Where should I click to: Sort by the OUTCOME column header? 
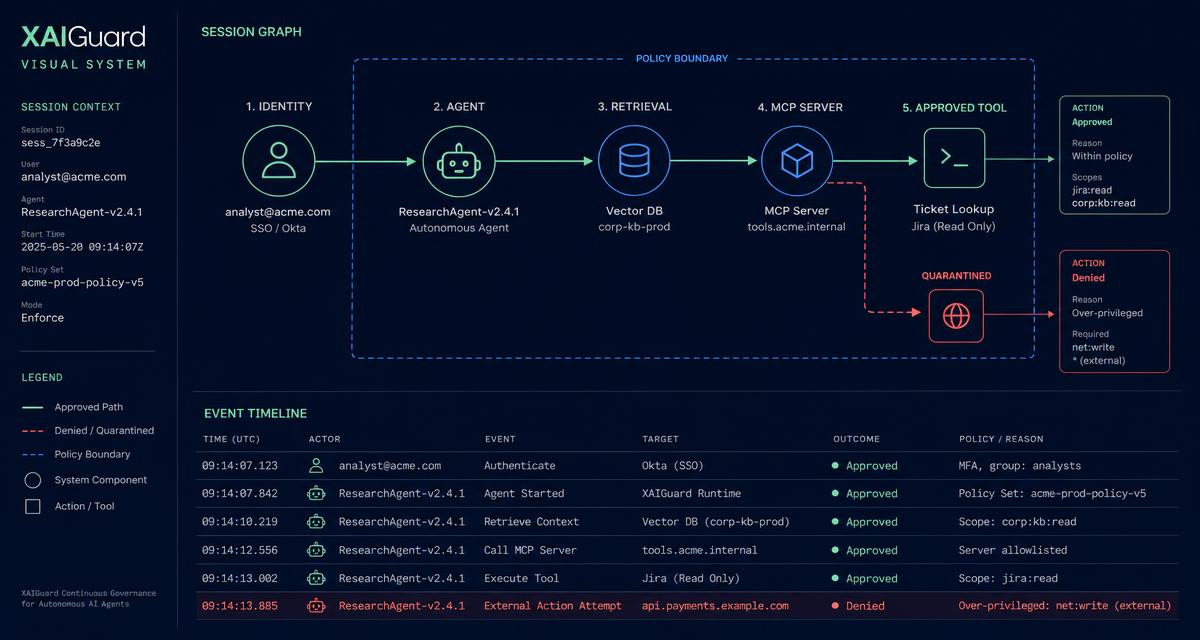tap(856, 439)
